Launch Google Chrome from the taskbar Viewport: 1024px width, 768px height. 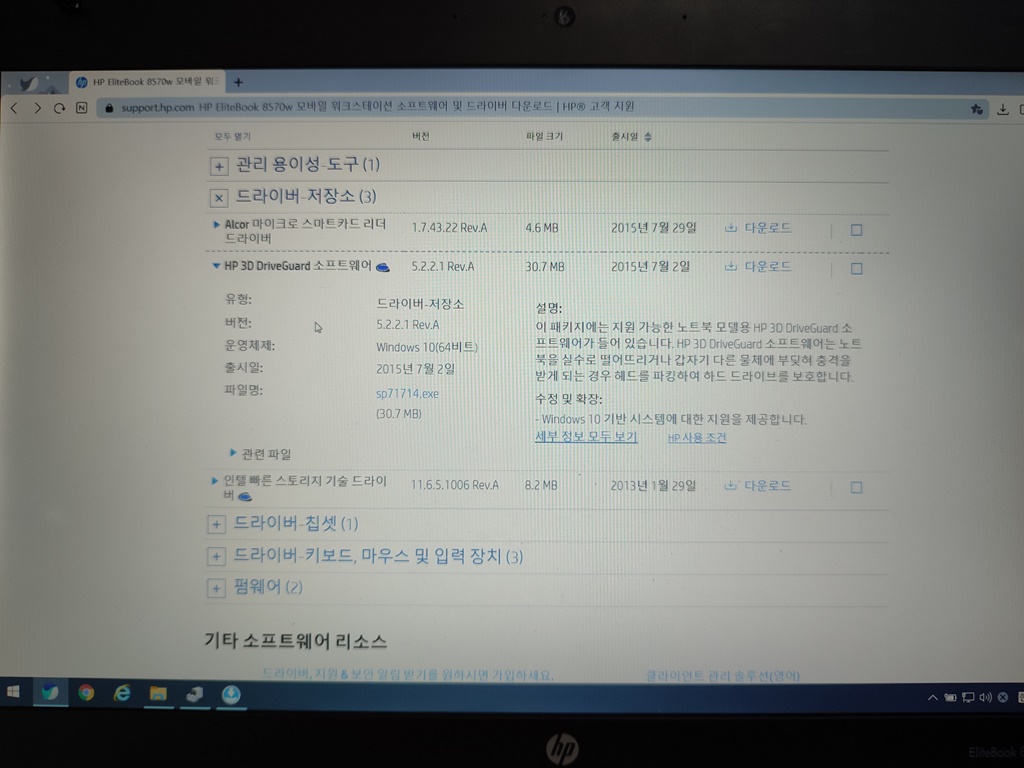[x=86, y=693]
